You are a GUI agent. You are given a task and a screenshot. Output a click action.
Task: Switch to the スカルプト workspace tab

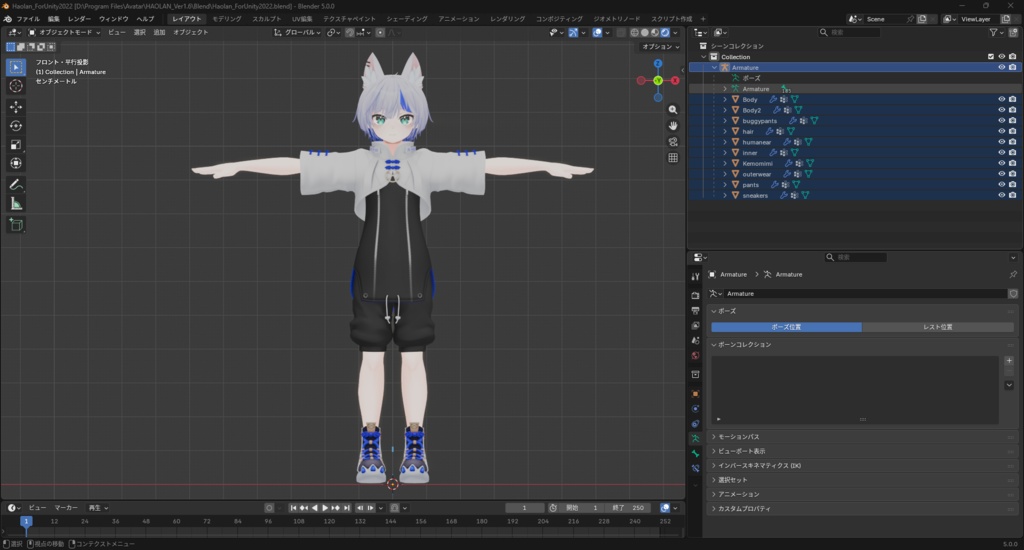click(266, 19)
